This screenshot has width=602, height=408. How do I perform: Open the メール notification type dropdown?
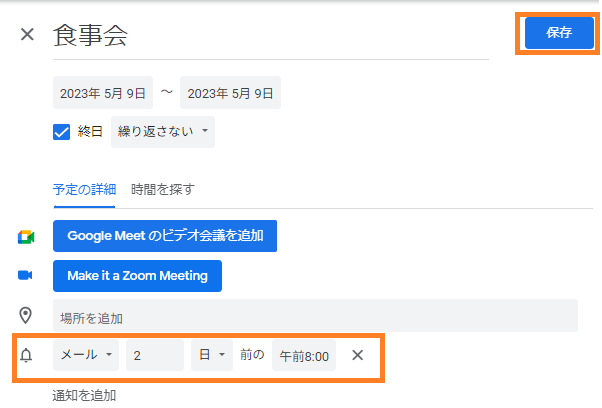coord(86,355)
